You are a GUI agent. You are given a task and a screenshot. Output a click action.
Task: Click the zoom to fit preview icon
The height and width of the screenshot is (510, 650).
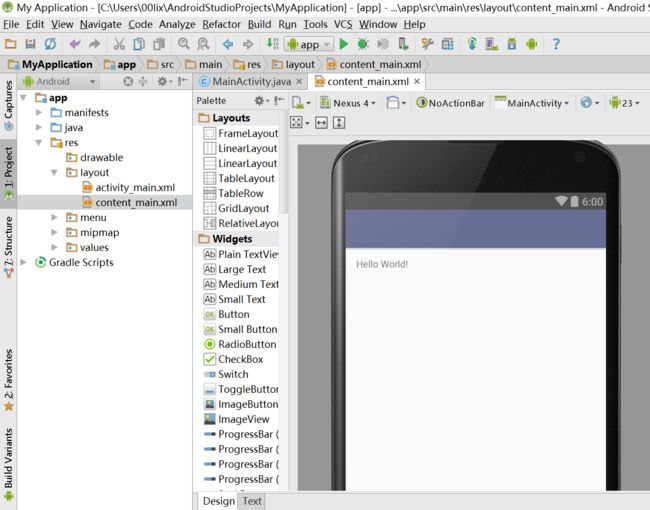click(x=296, y=122)
